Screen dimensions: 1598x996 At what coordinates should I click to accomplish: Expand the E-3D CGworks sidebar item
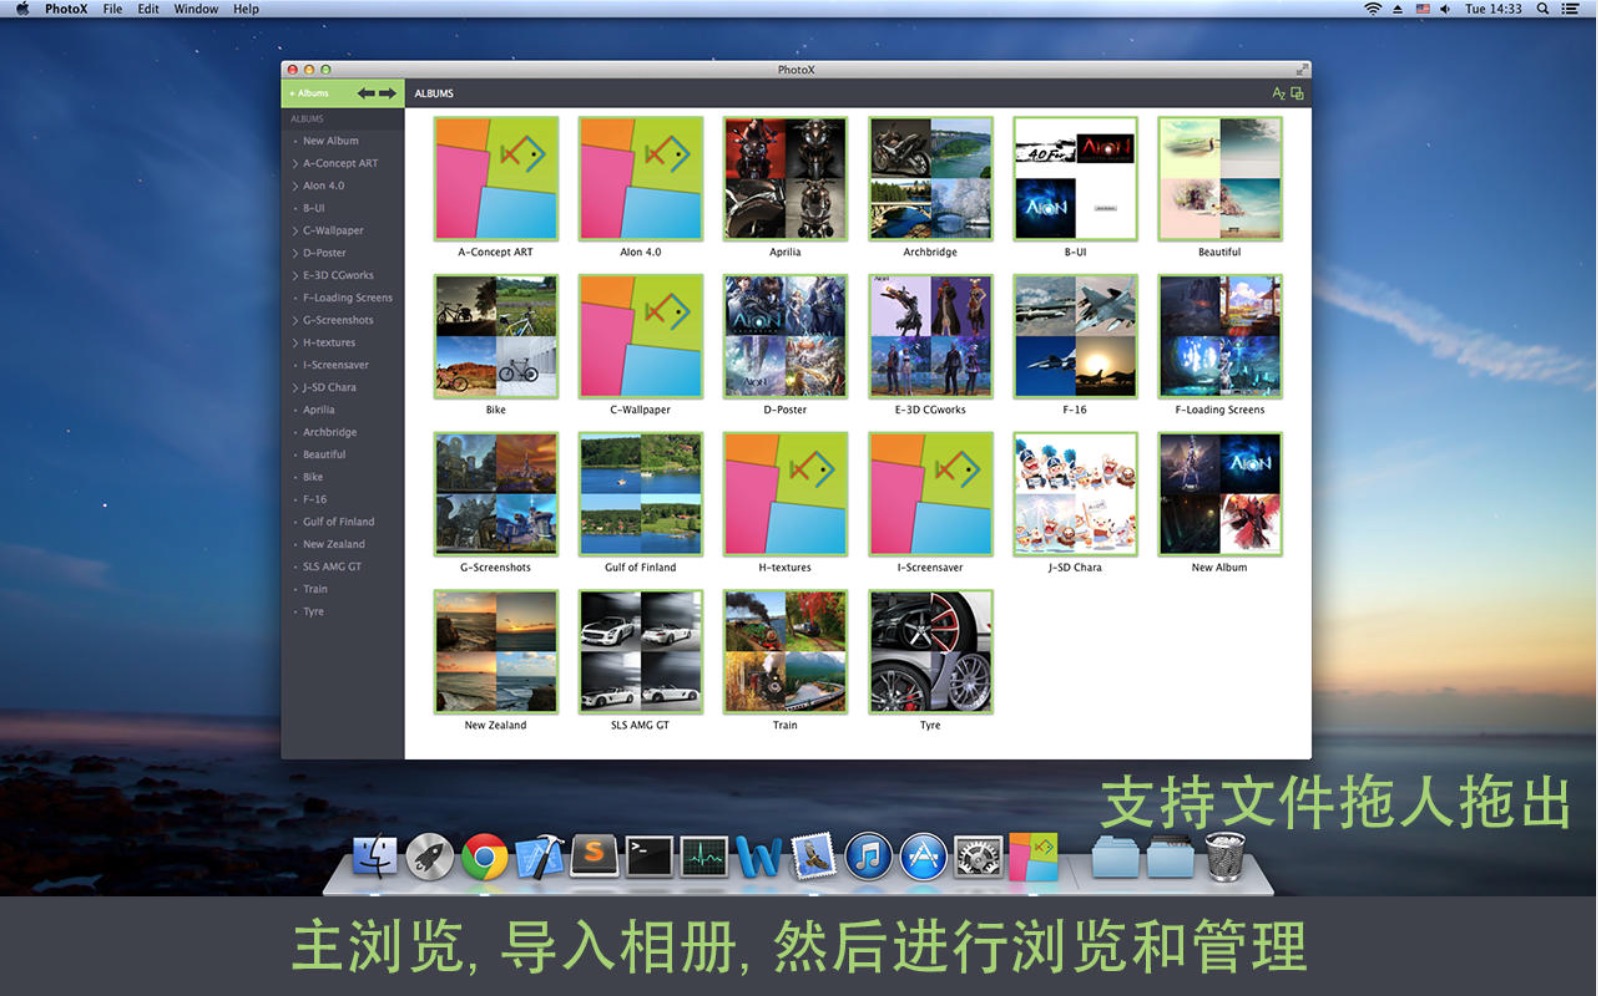pyautogui.click(x=295, y=276)
